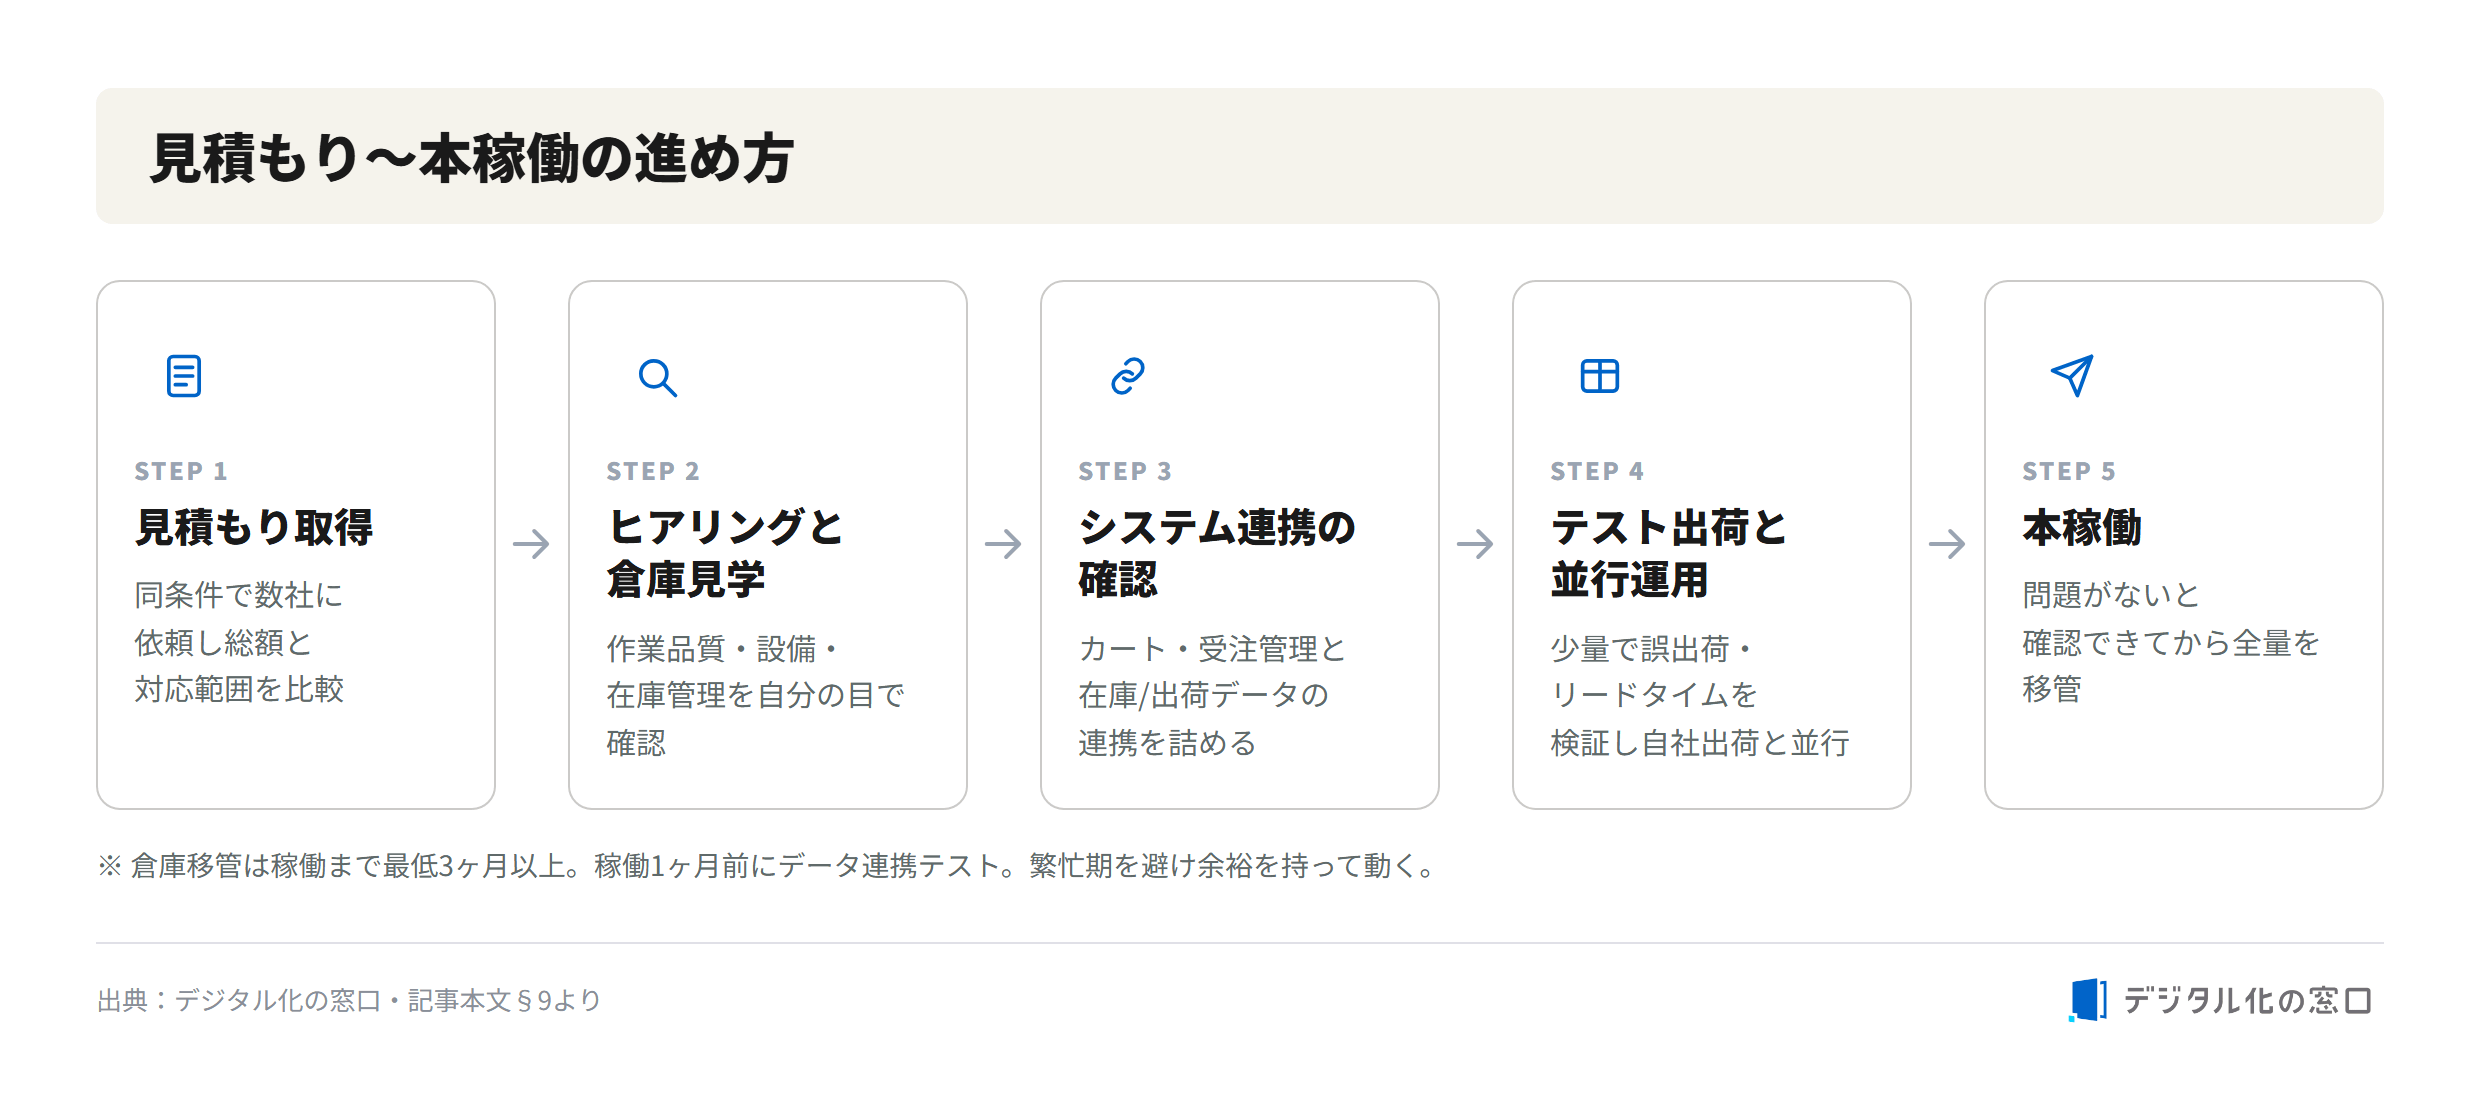
Task: Select the テスト出荷と並行運用 heading
Action: (x=1669, y=553)
